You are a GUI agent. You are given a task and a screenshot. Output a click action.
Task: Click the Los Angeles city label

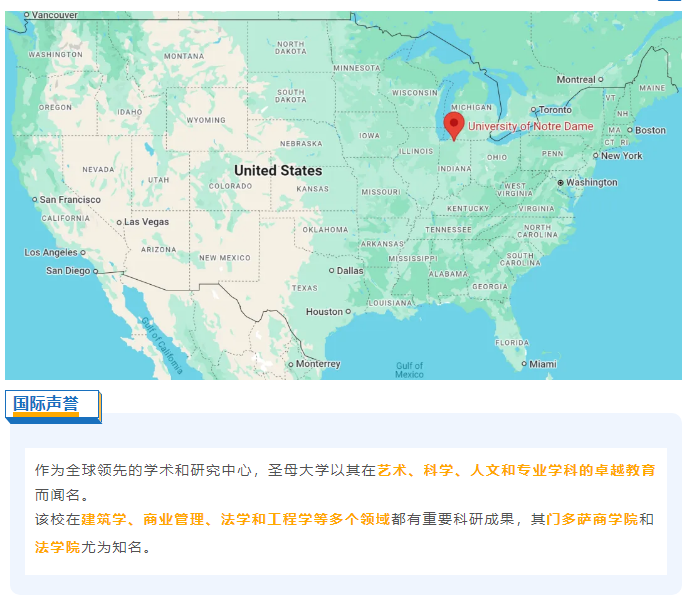point(51,252)
